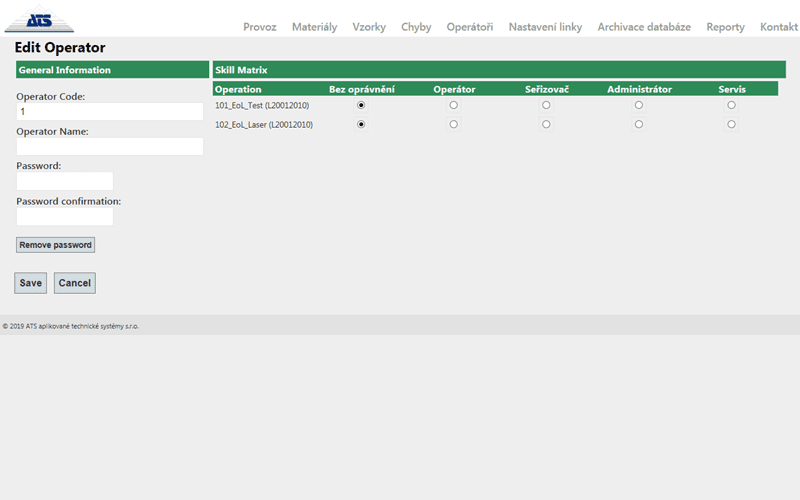Open the Provoz menu
The height and width of the screenshot is (500, 800).
260,27
